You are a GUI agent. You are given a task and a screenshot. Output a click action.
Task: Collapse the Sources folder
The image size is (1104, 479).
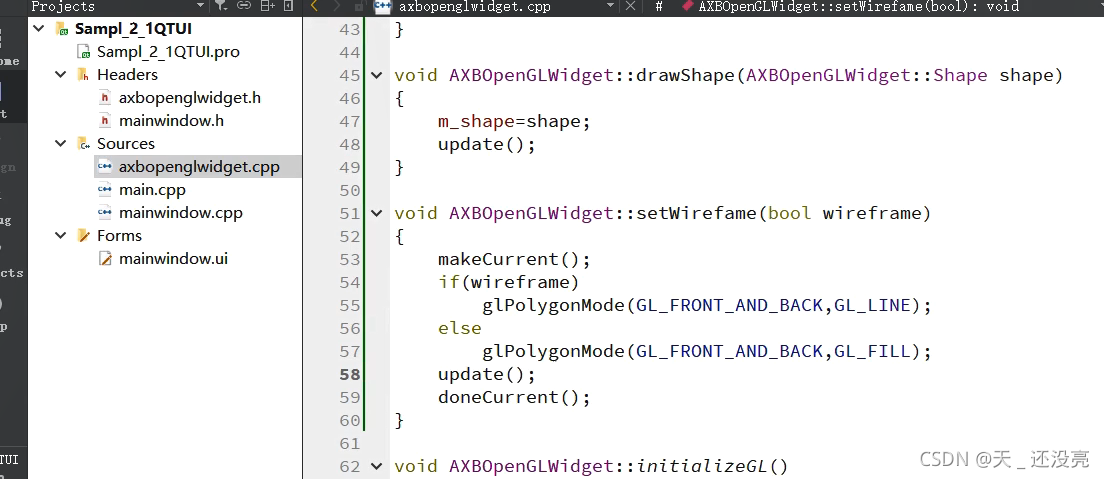tap(61, 144)
